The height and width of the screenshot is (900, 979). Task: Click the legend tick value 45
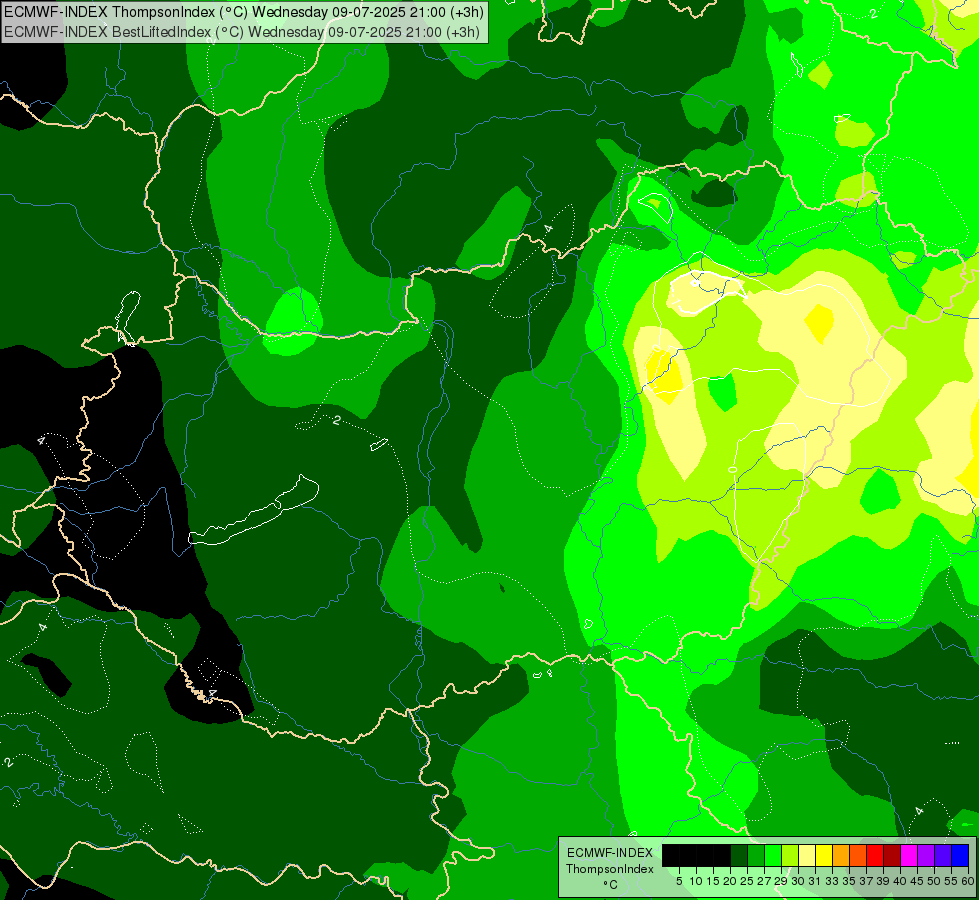coord(917,881)
